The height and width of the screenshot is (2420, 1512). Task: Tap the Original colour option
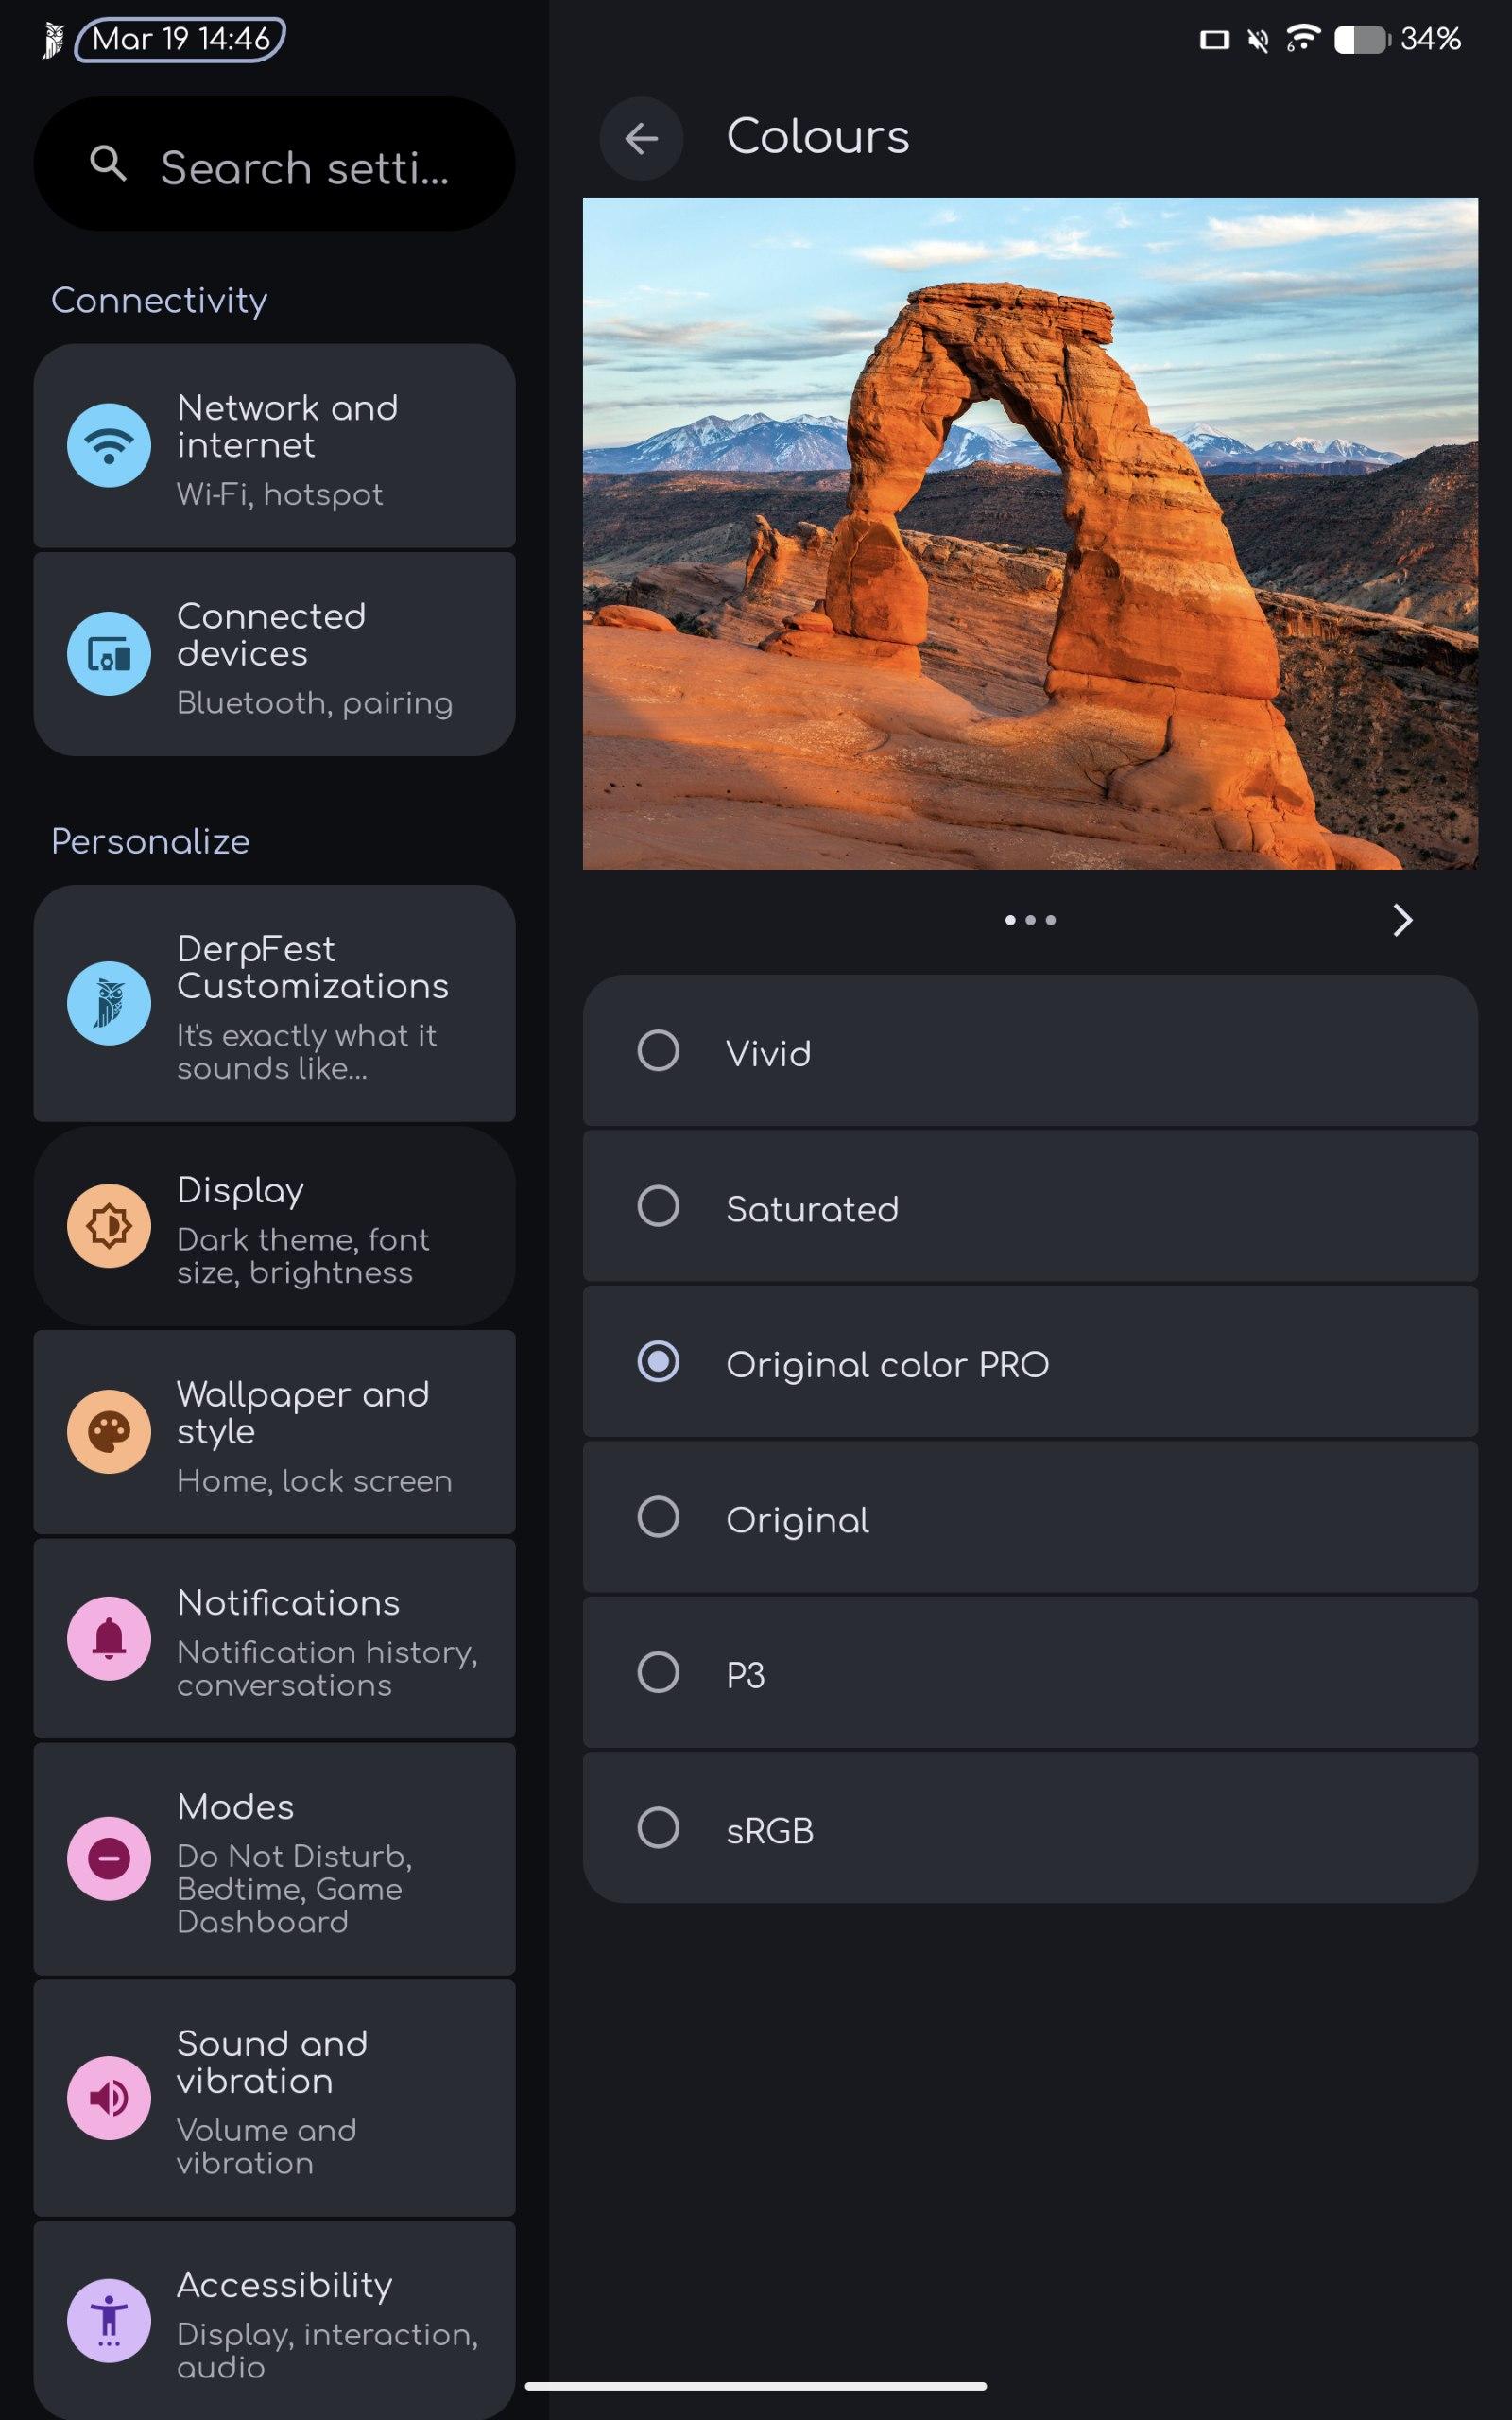[x=1030, y=1517]
